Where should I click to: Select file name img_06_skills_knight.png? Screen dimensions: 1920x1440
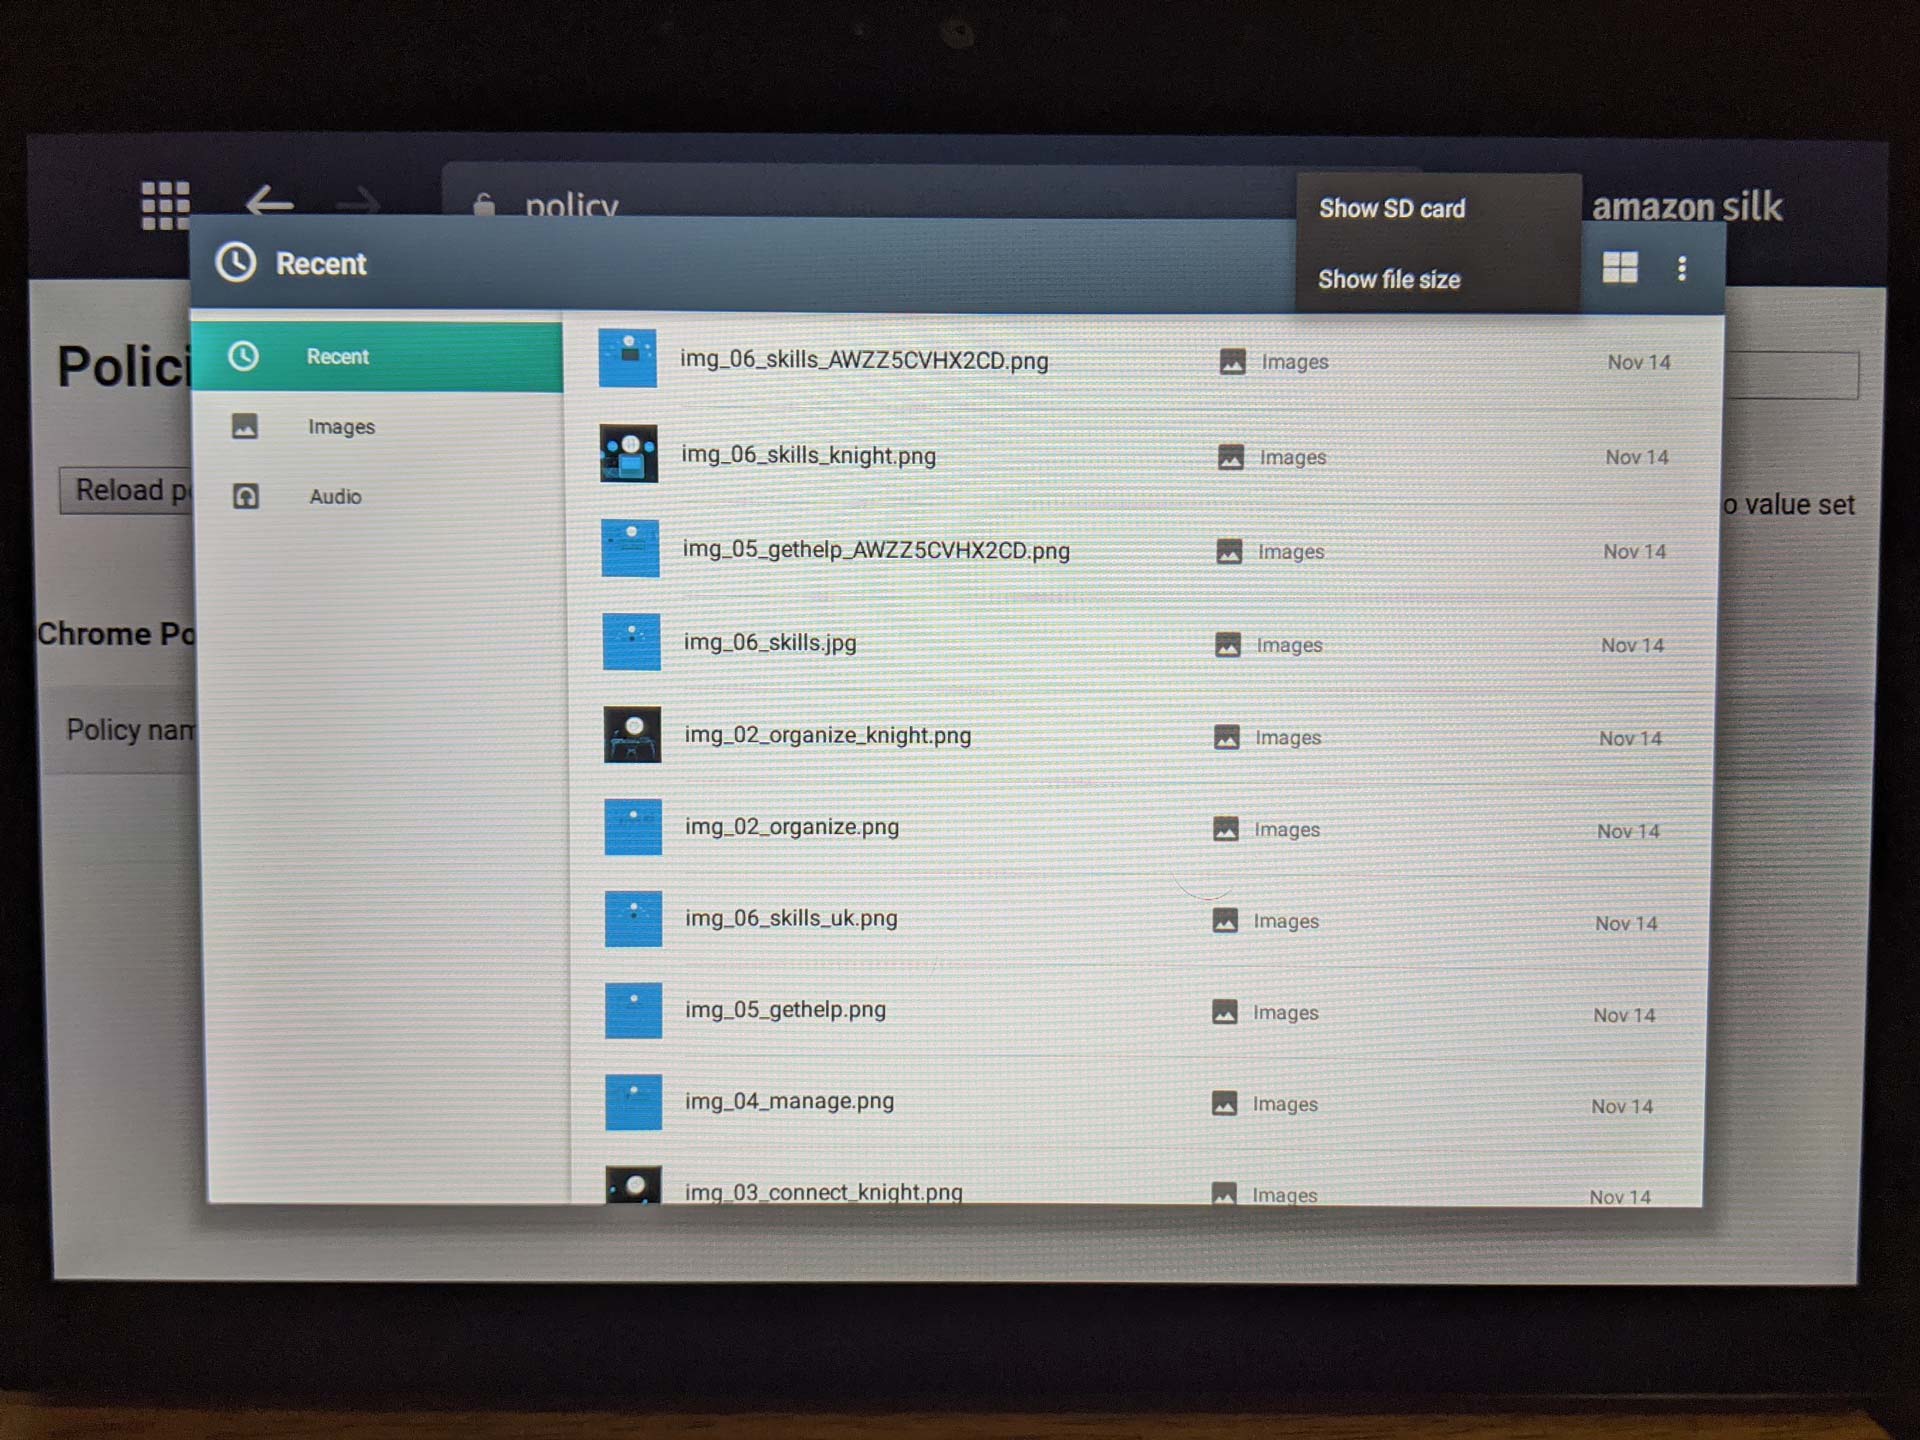808,455
